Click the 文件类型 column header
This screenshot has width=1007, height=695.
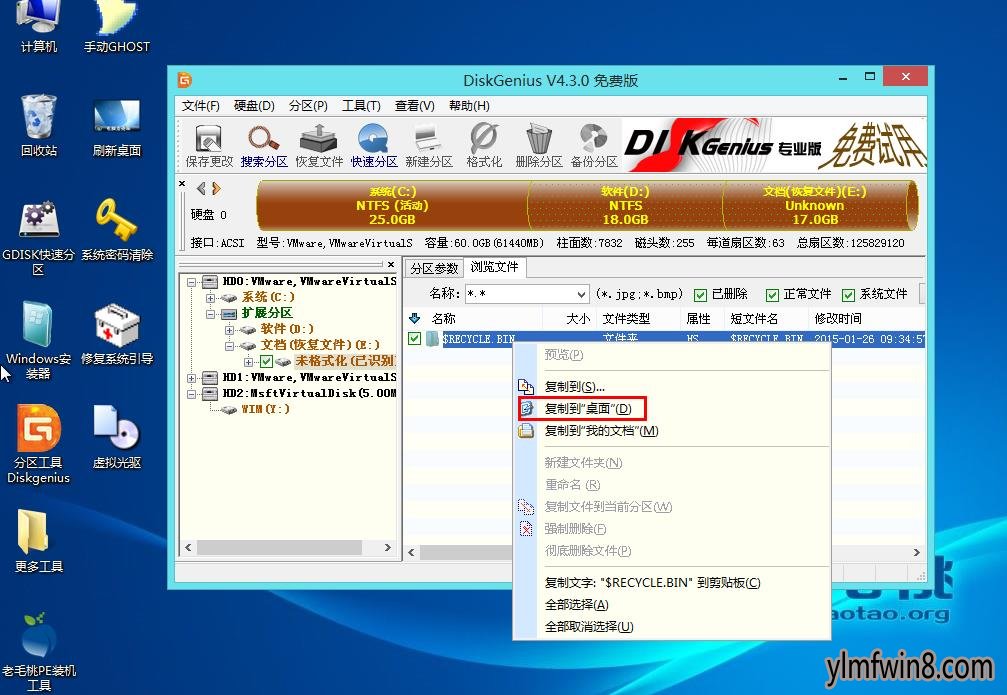coord(638,319)
